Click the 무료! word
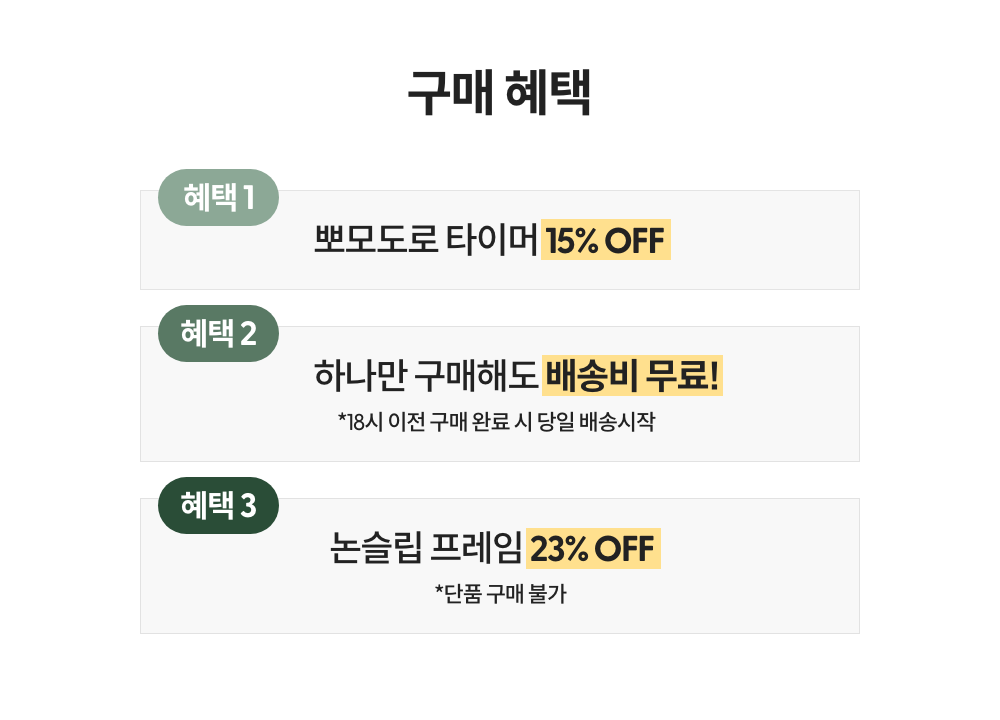1000x720 pixels. click(x=683, y=377)
